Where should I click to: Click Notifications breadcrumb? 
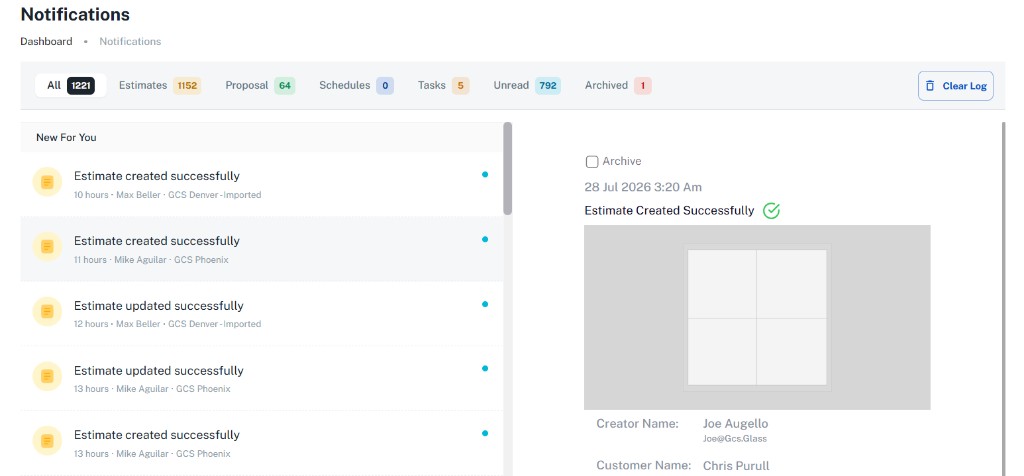click(x=130, y=41)
